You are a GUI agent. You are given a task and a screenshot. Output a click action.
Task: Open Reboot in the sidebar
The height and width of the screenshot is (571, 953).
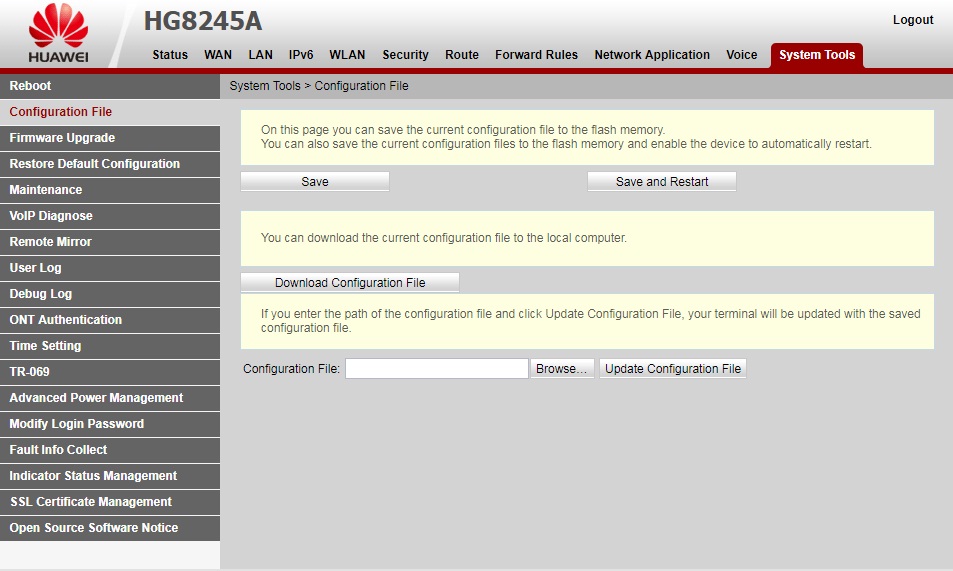(110, 86)
